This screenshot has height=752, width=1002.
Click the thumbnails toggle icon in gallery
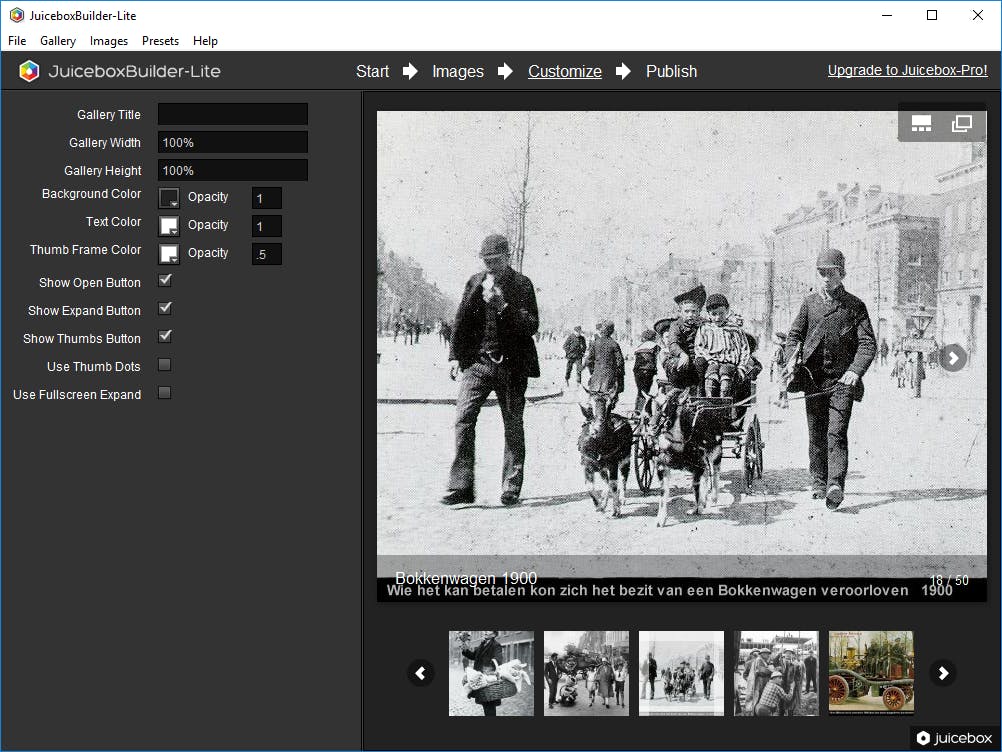coord(921,123)
